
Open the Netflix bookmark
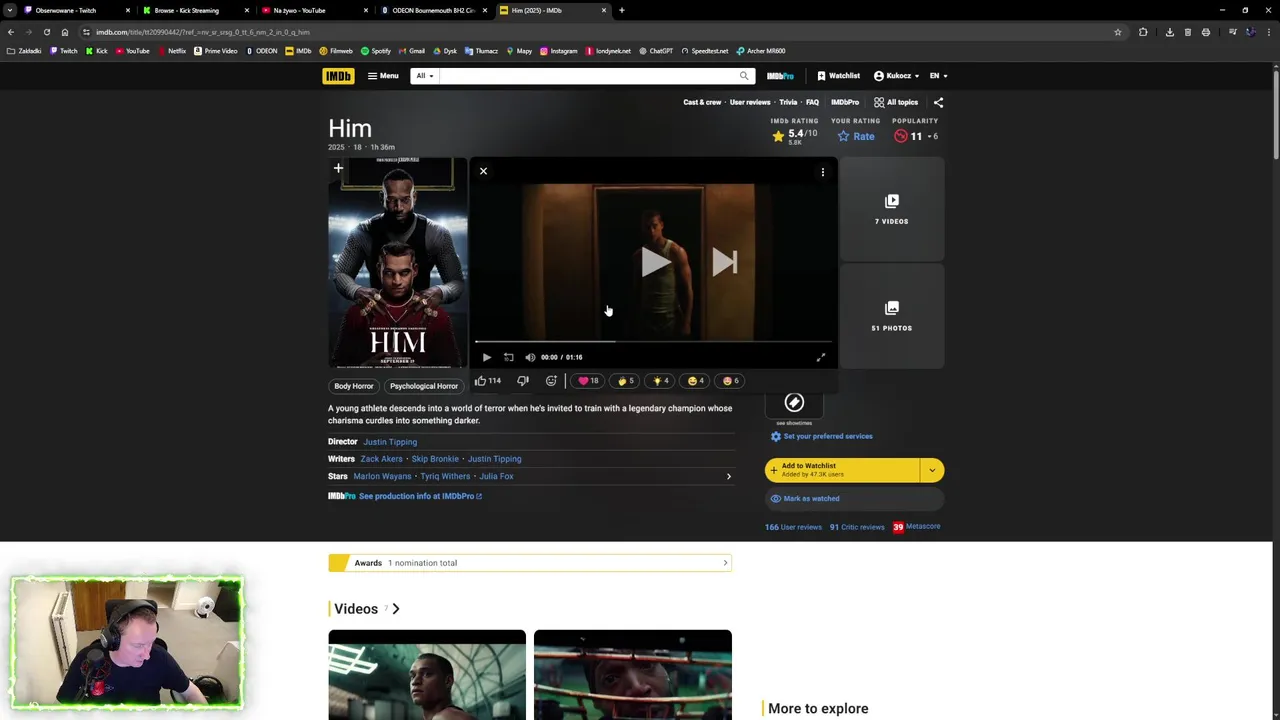coord(172,51)
